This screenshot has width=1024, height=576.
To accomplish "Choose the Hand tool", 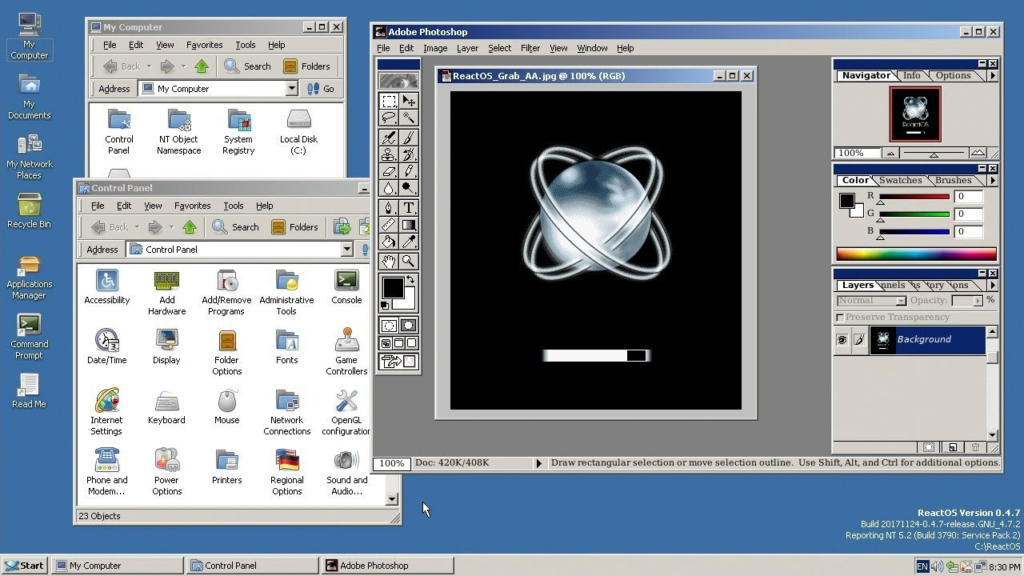I will (389, 261).
